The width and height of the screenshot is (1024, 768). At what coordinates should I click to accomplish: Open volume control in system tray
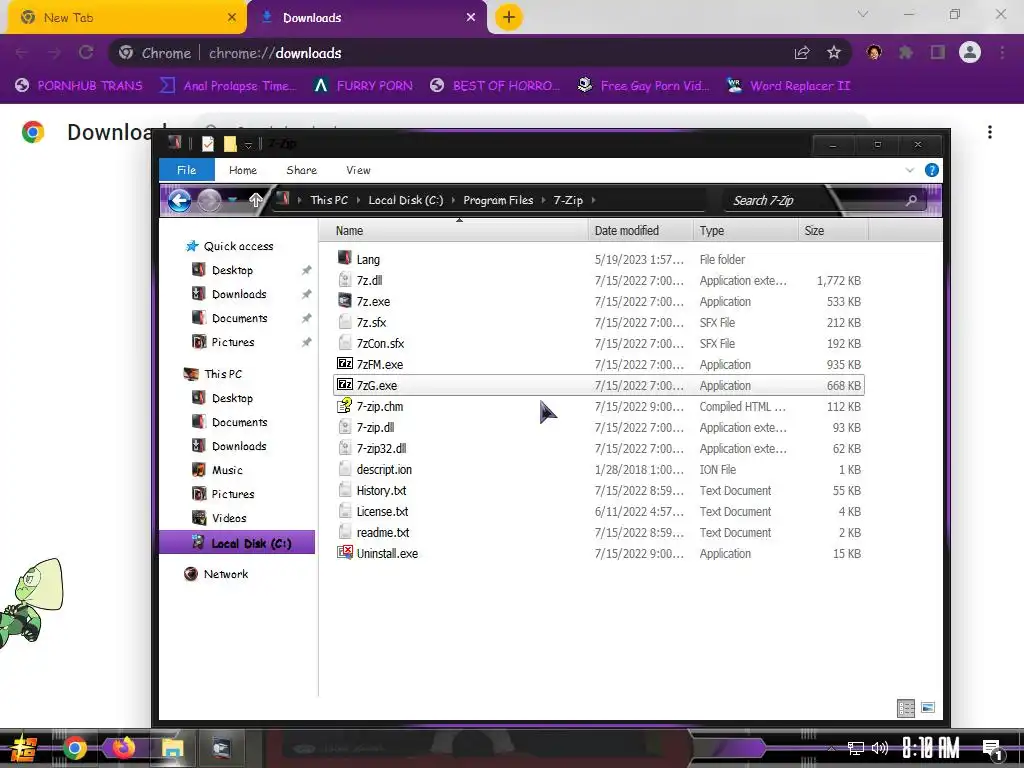tap(880, 748)
